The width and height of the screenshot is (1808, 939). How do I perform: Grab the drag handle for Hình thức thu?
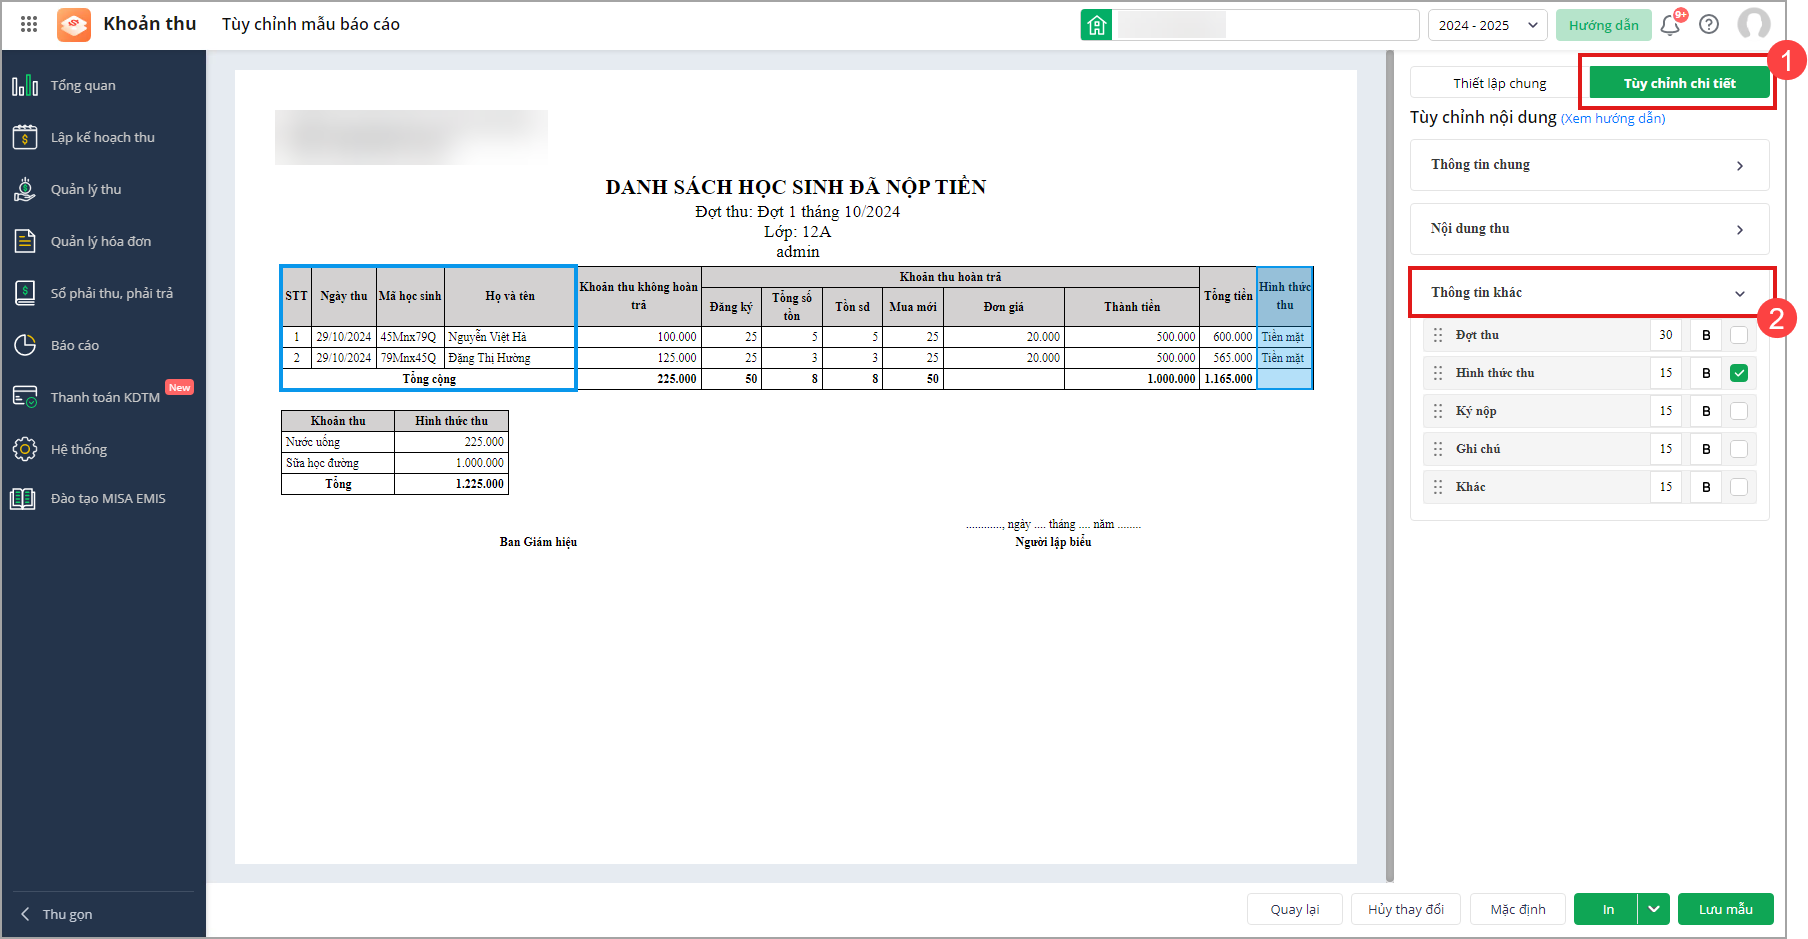[1438, 373]
